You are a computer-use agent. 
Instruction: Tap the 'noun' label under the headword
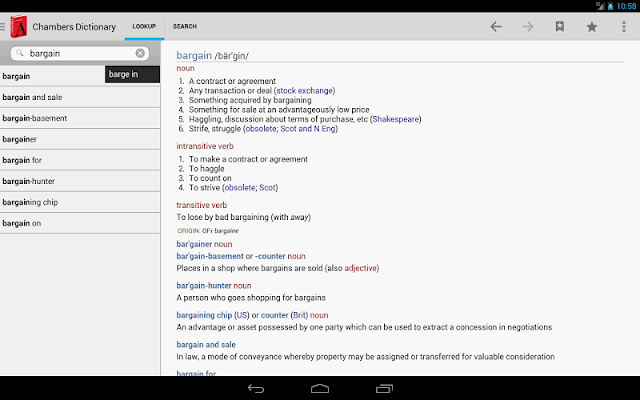click(185, 68)
